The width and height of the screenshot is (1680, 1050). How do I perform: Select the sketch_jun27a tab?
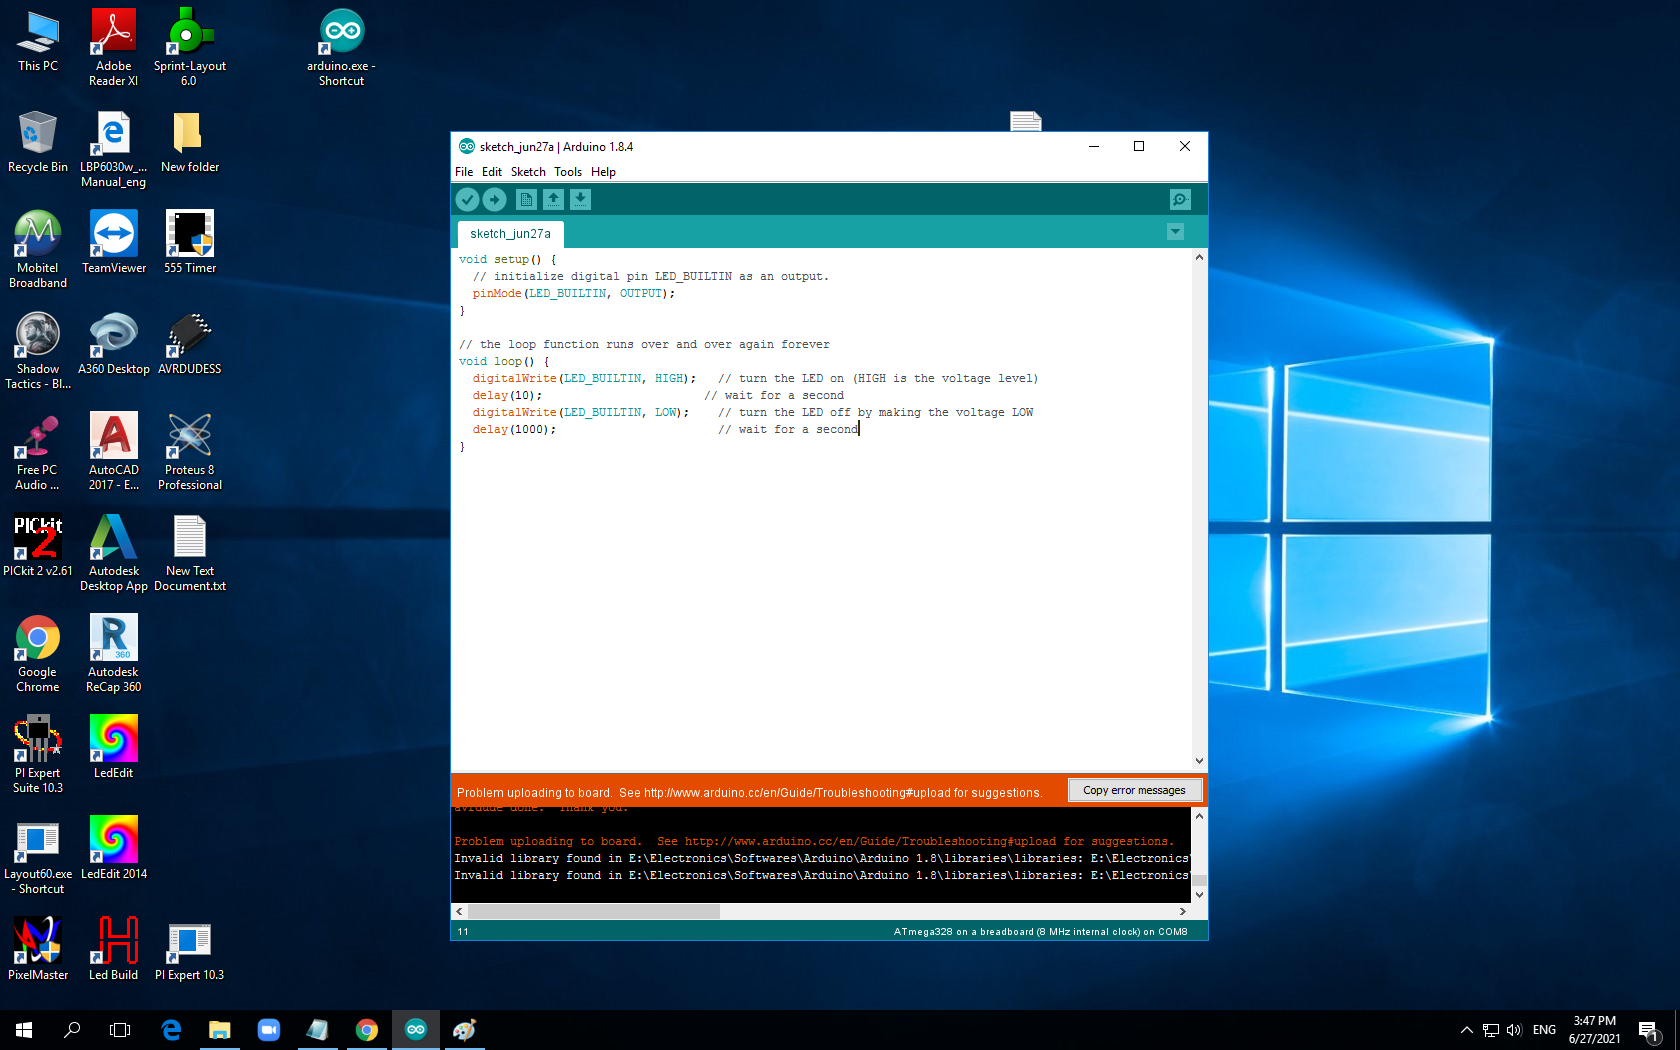tap(510, 233)
